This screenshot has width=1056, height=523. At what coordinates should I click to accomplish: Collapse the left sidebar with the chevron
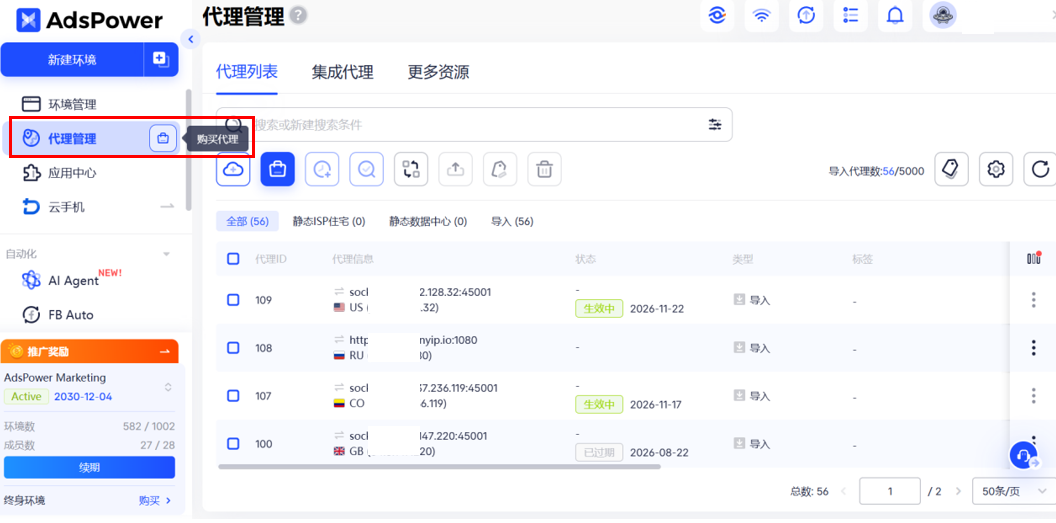click(191, 39)
